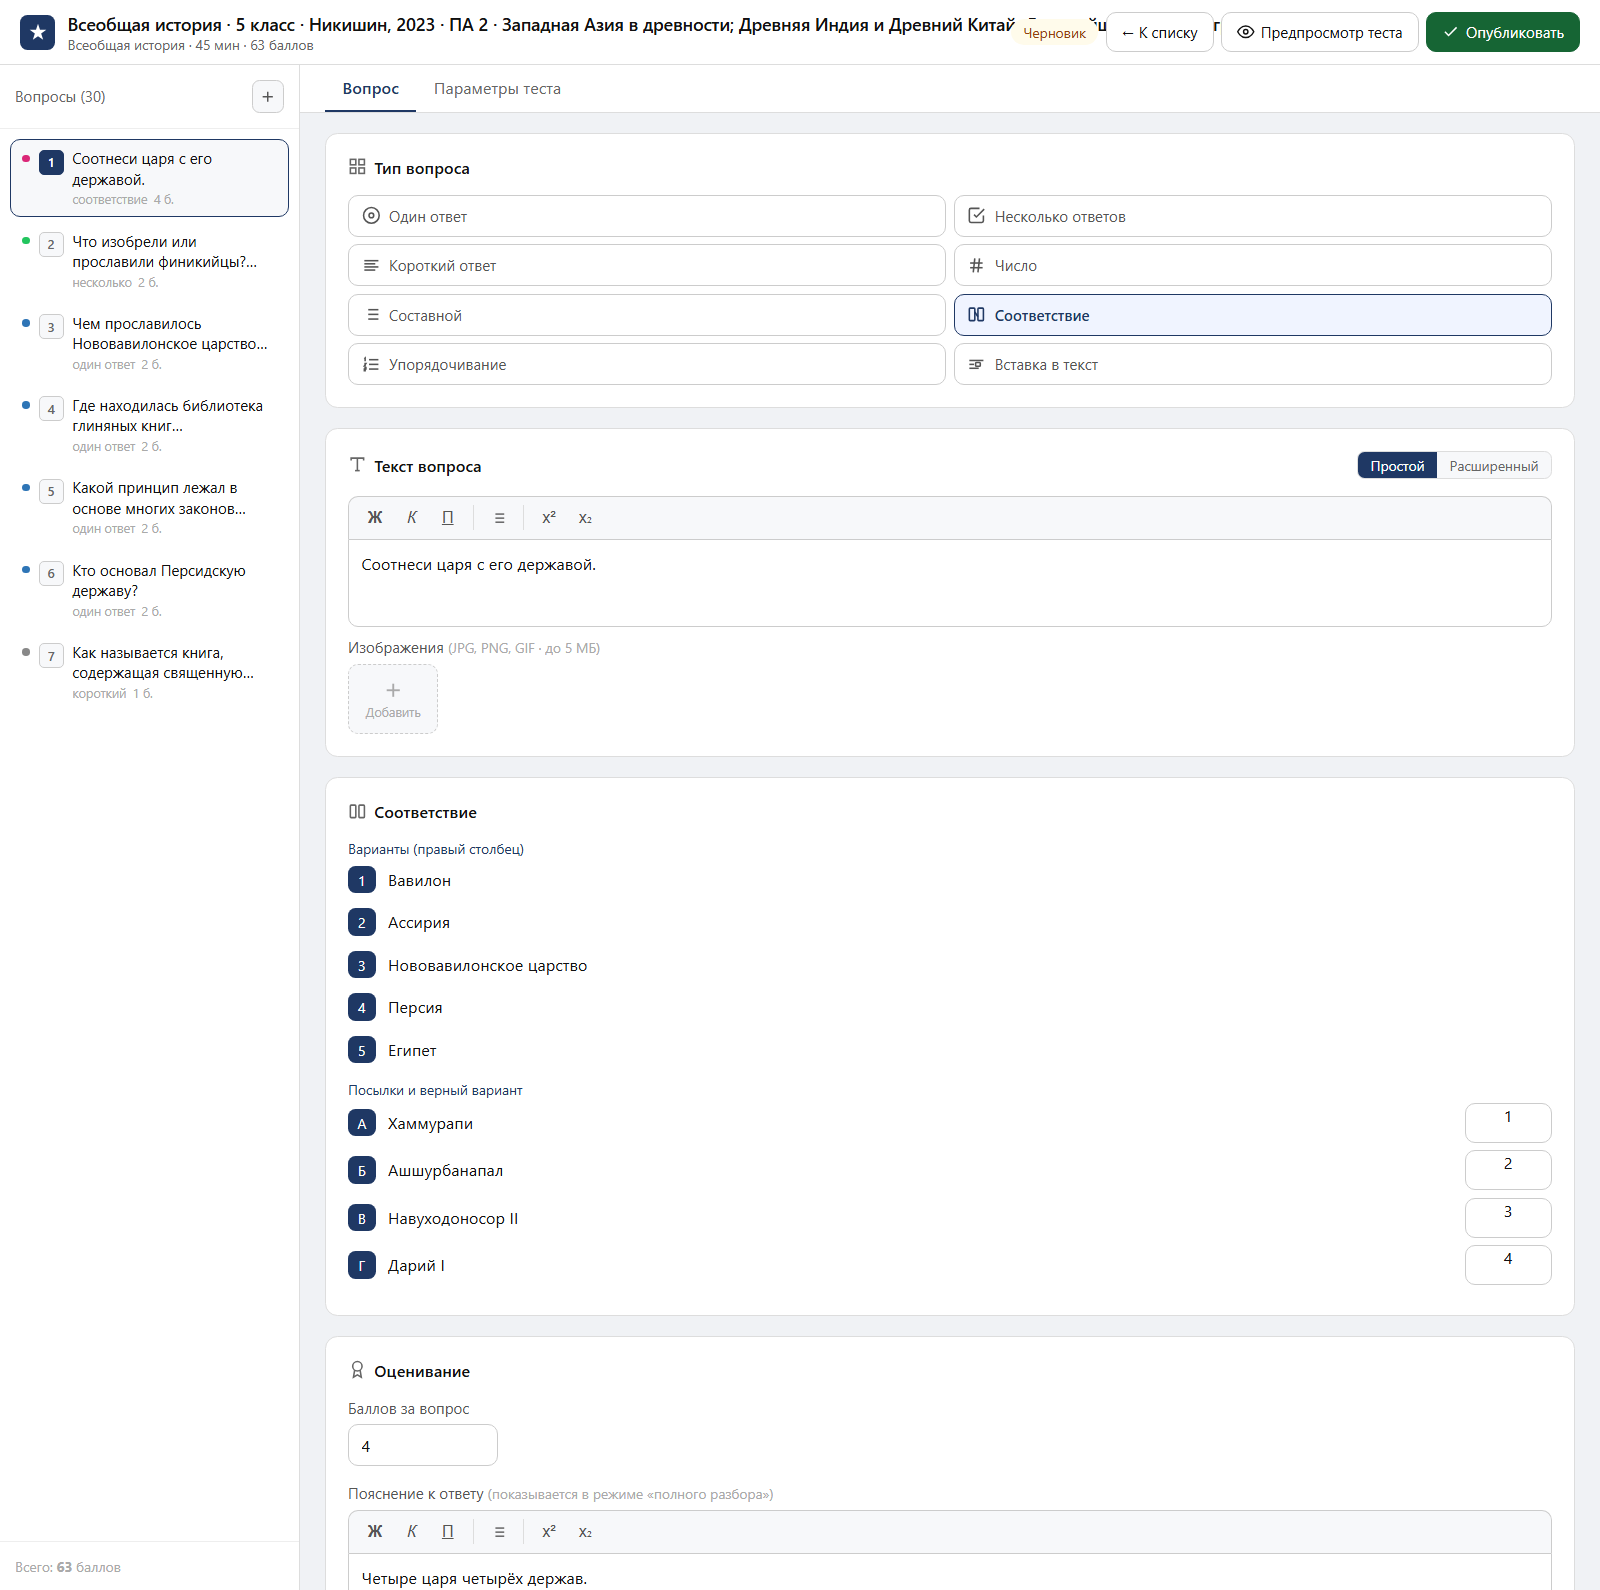Choose the Упорядочивание question type
1600x1590 pixels.
[646, 364]
